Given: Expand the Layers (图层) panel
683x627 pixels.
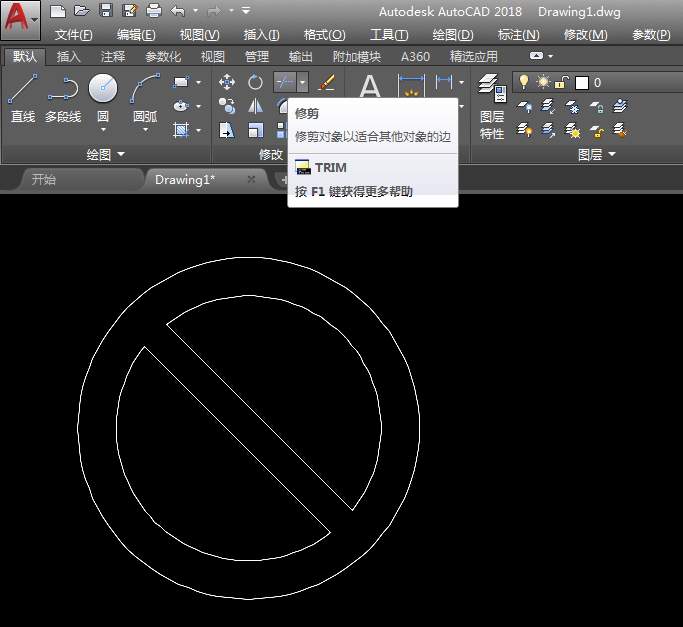Looking at the screenshot, I should click(597, 154).
